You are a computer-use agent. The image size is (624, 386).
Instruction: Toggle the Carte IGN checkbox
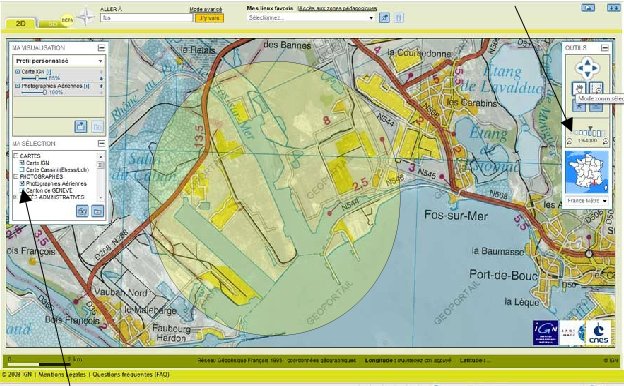[22, 163]
